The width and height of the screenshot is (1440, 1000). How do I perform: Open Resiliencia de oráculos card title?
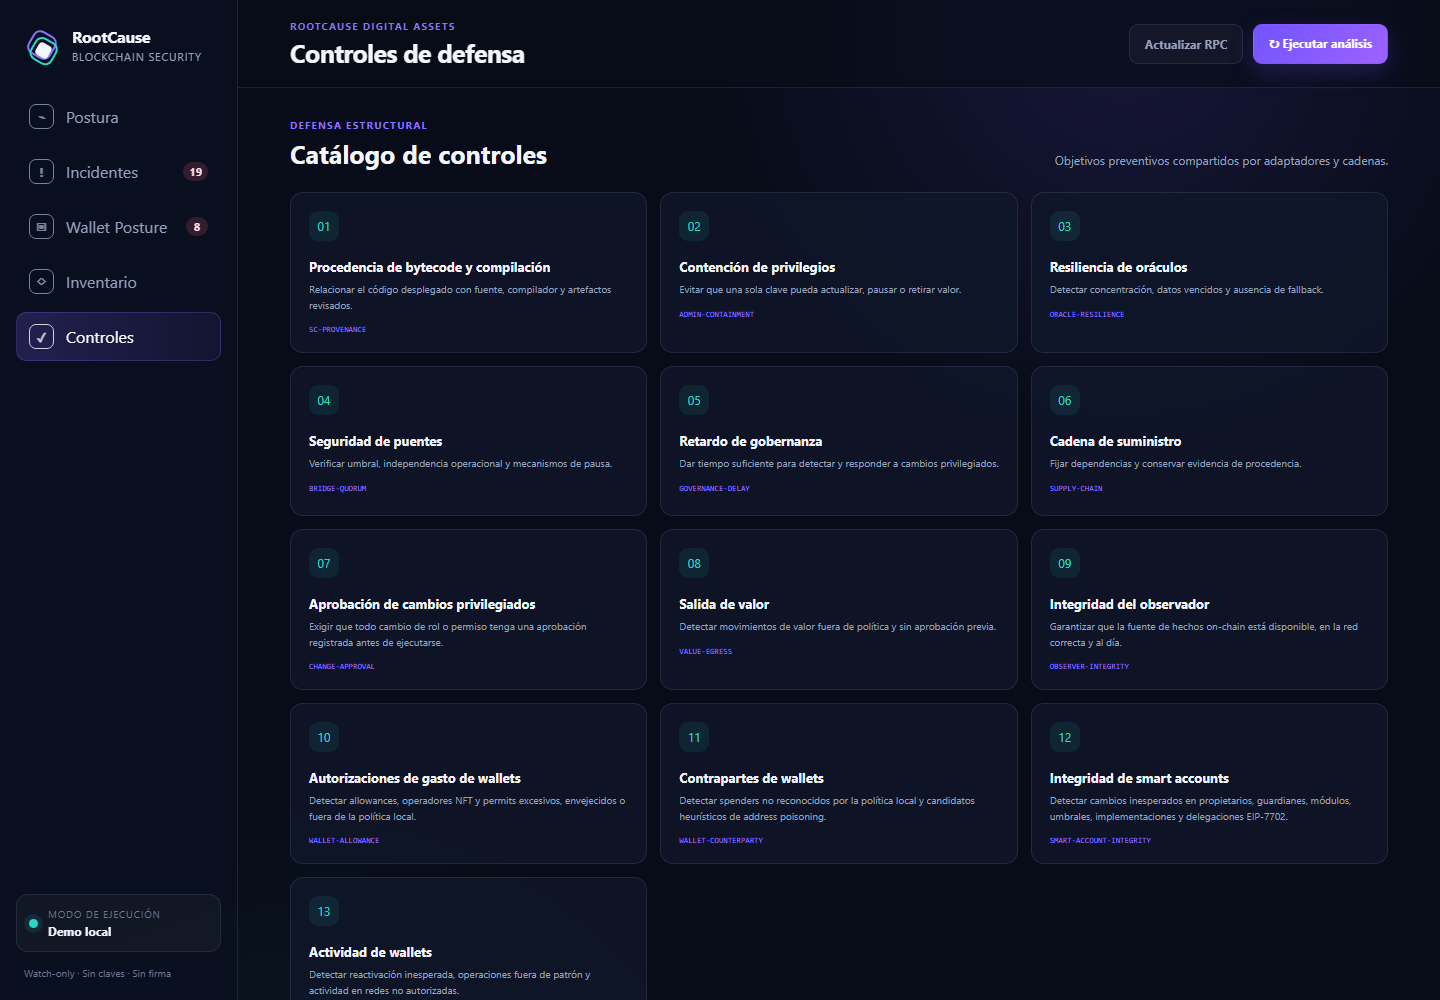(x=1118, y=268)
